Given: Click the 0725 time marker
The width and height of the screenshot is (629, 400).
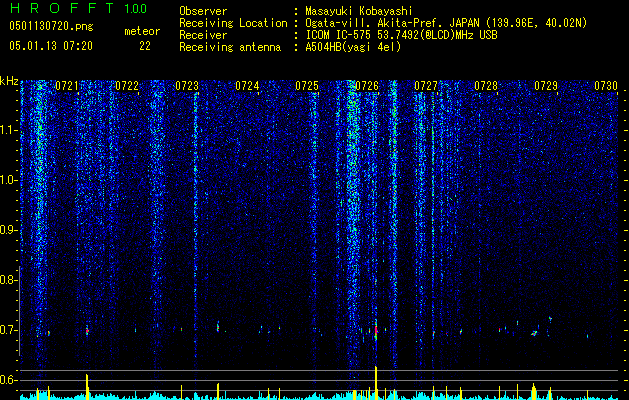Looking at the screenshot, I should [307, 86].
